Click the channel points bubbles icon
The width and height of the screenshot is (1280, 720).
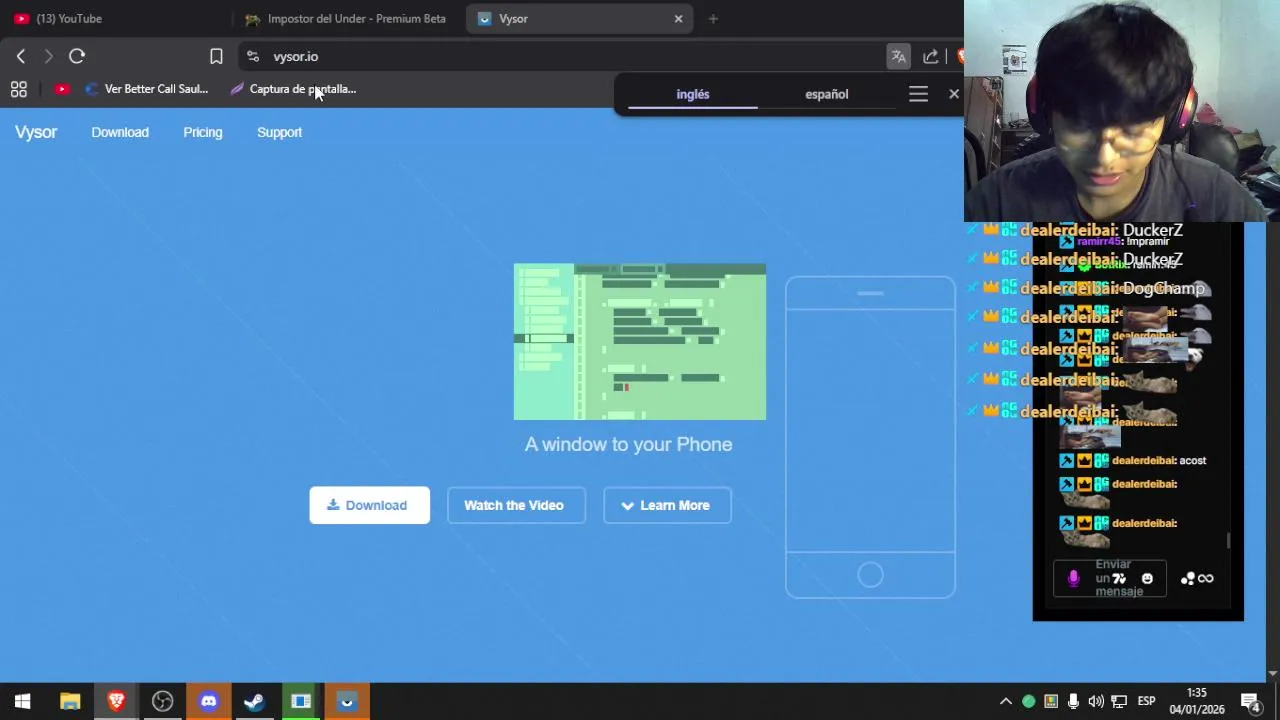[1187, 578]
